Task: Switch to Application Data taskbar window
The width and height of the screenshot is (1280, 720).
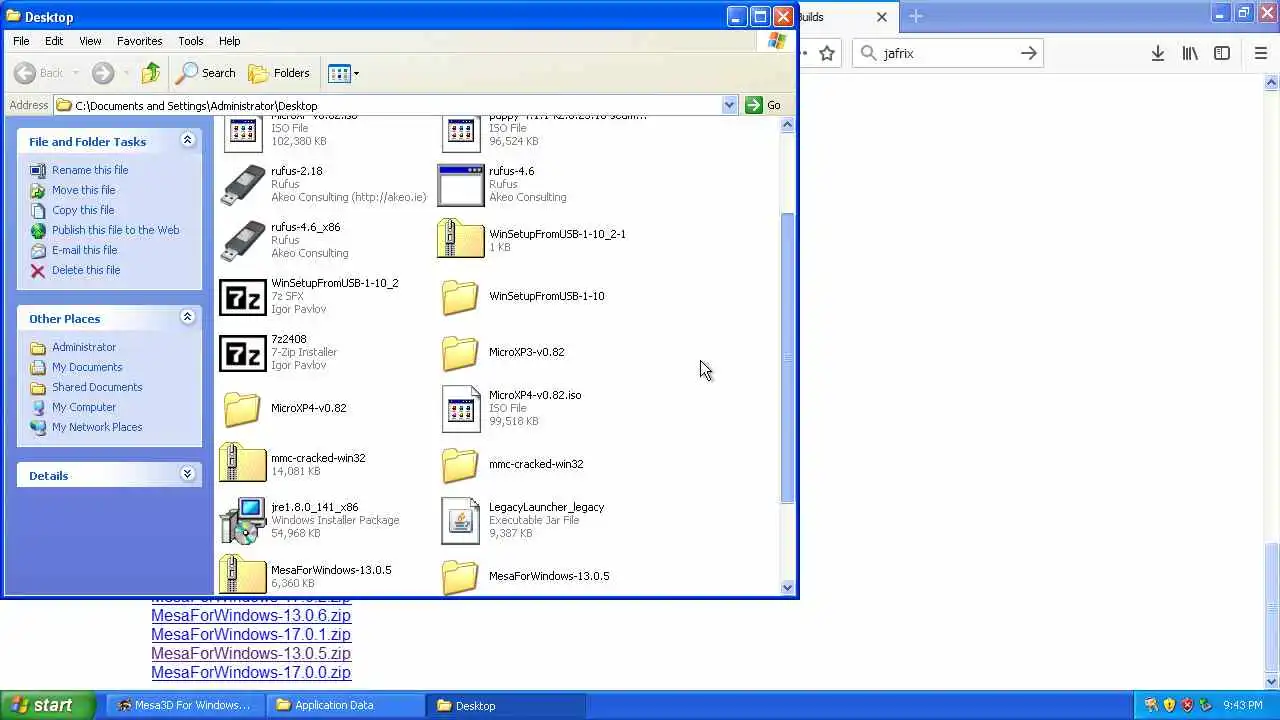Action: pyautogui.click(x=344, y=705)
